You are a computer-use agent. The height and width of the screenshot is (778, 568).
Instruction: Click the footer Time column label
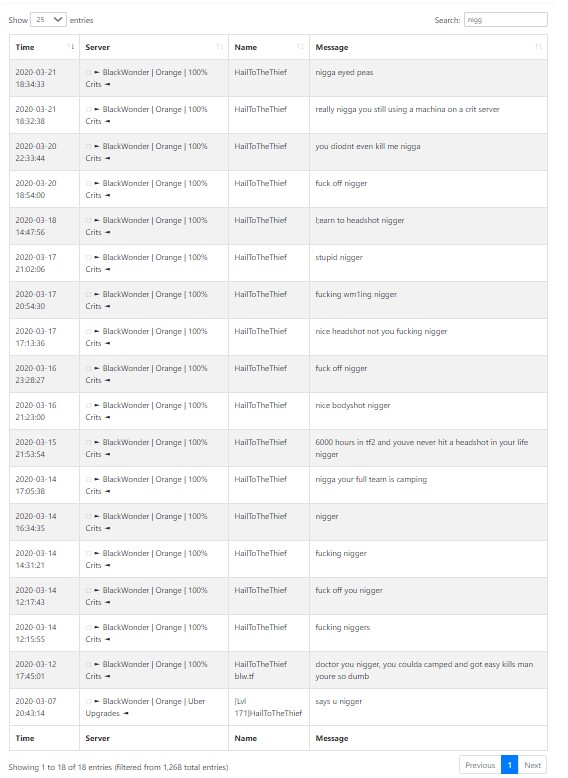click(x=25, y=738)
